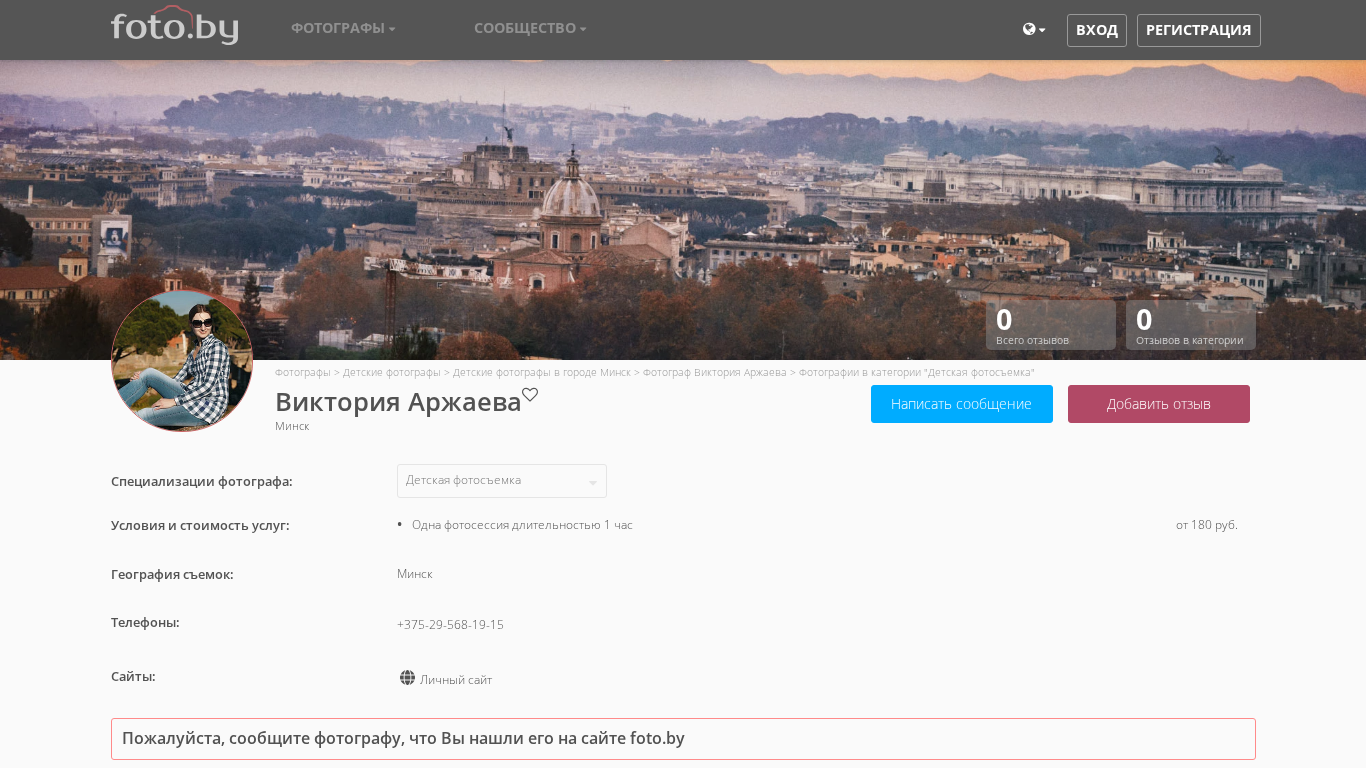Viewport: 1366px width, 768px height.
Task: Click the photographer's round profile photo
Action: (x=182, y=360)
